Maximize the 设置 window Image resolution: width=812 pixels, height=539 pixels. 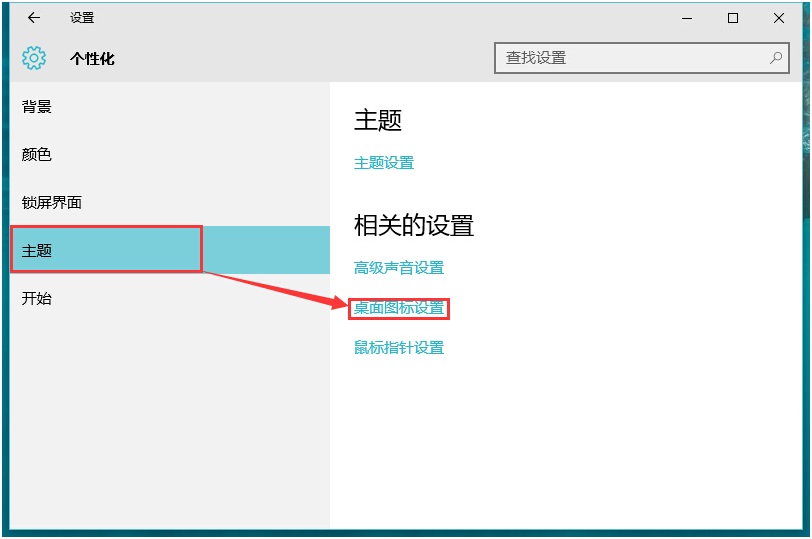[733, 18]
